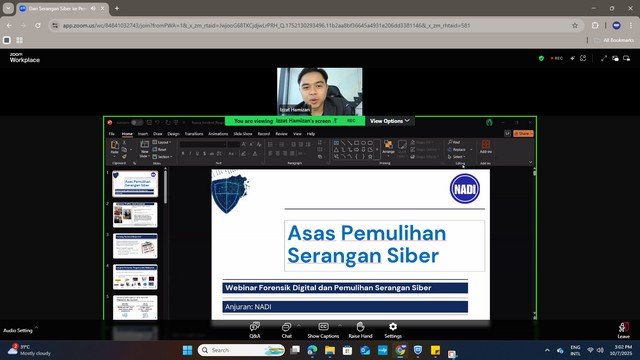Select the Dari Serangan Siber browser tab
The height and width of the screenshot is (360, 640).
click(62, 8)
